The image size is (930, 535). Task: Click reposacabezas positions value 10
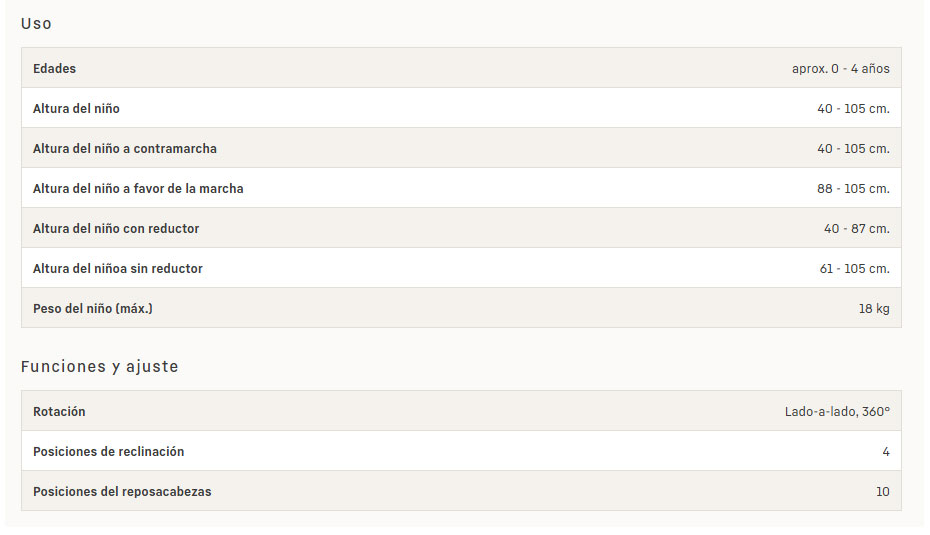[883, 492]
